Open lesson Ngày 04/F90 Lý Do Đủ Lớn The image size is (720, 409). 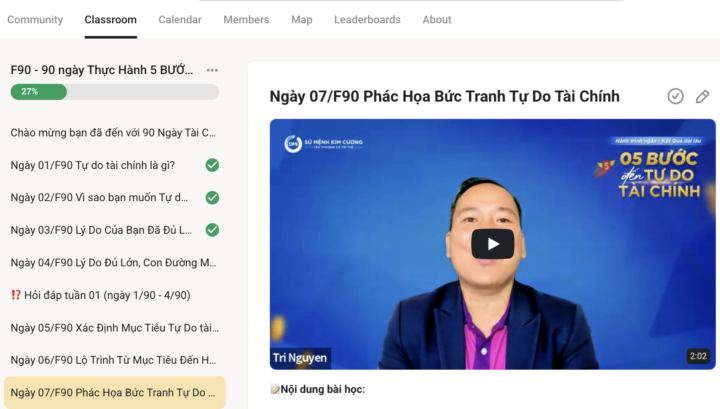[115, 263]
